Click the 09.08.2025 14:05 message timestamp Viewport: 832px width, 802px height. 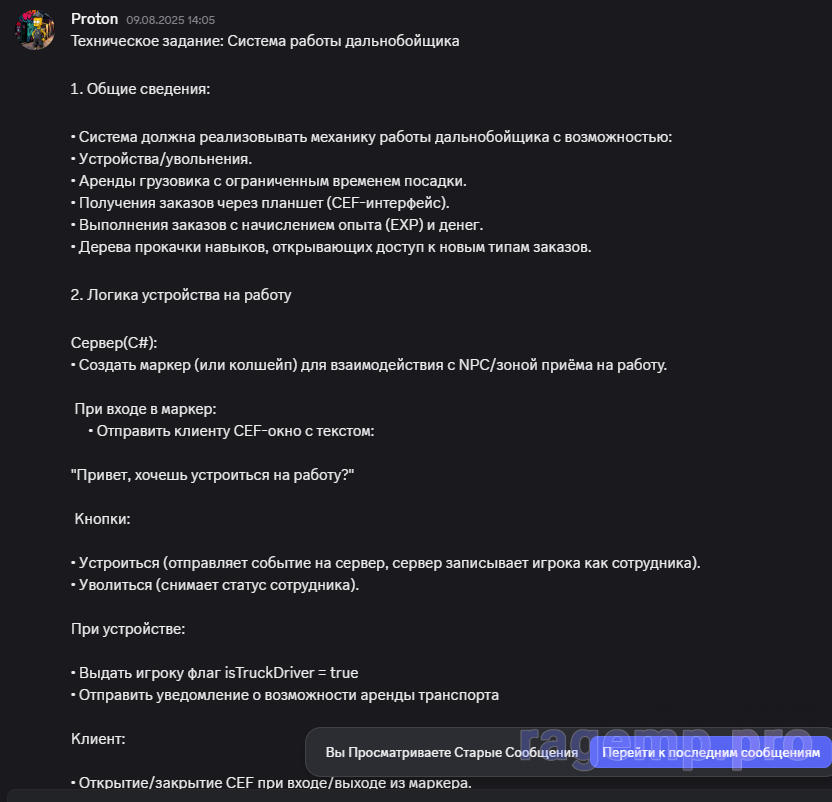[x=170, y=20]
